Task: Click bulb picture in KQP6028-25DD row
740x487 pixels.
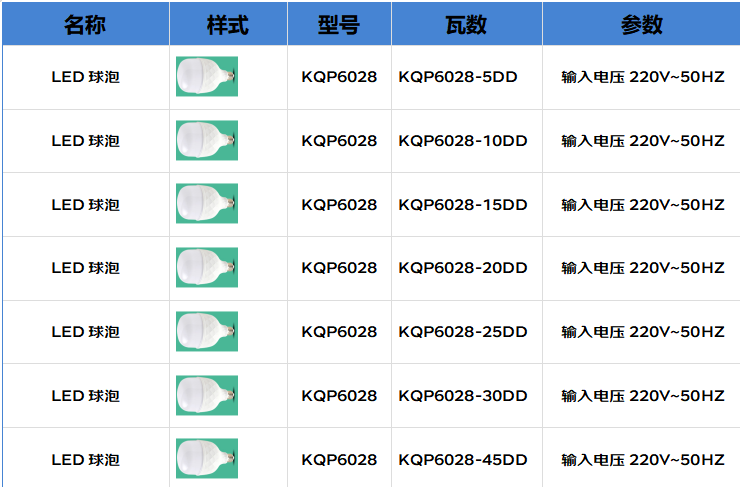Action: tap(207, 331)
